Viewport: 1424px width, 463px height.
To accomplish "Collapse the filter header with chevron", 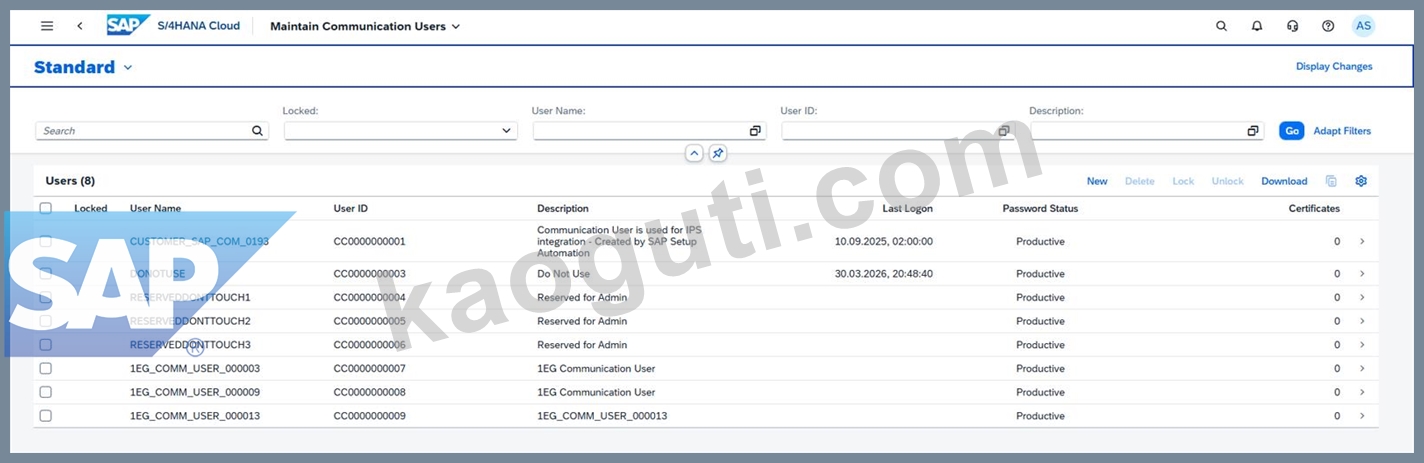I will (694, 153).
